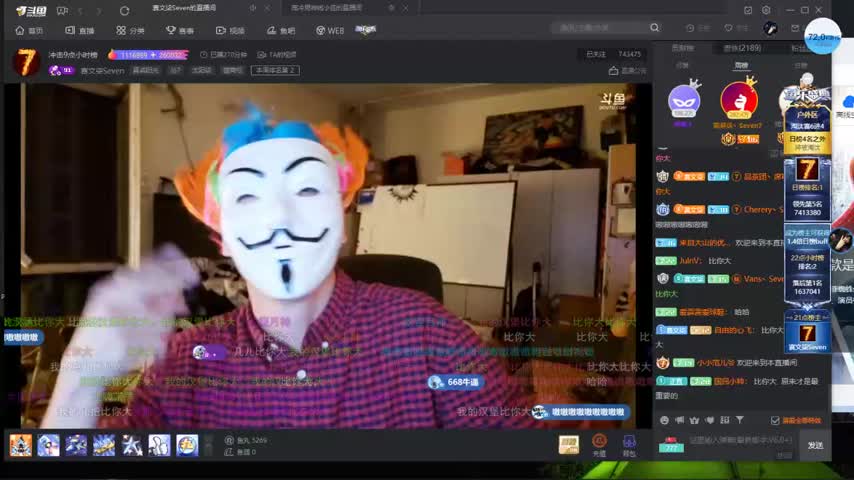Click the crown icon in chat toolbar

pyautogui.click(x=694, y=420)
